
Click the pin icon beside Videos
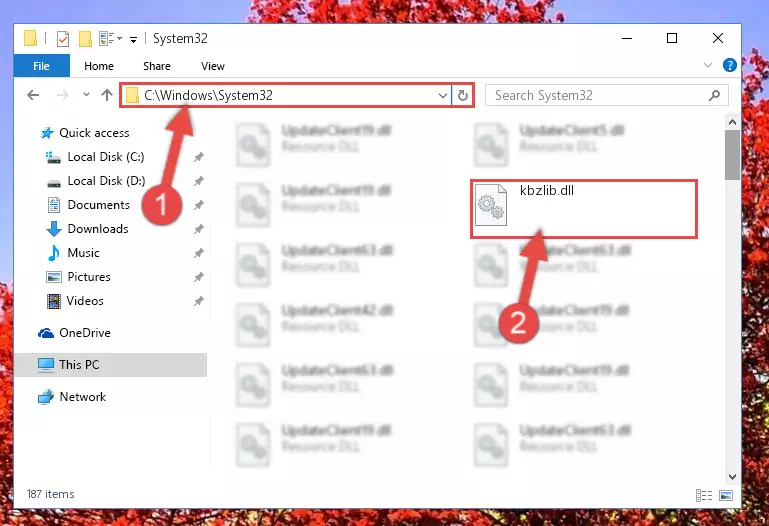click(x=198, y=301)
